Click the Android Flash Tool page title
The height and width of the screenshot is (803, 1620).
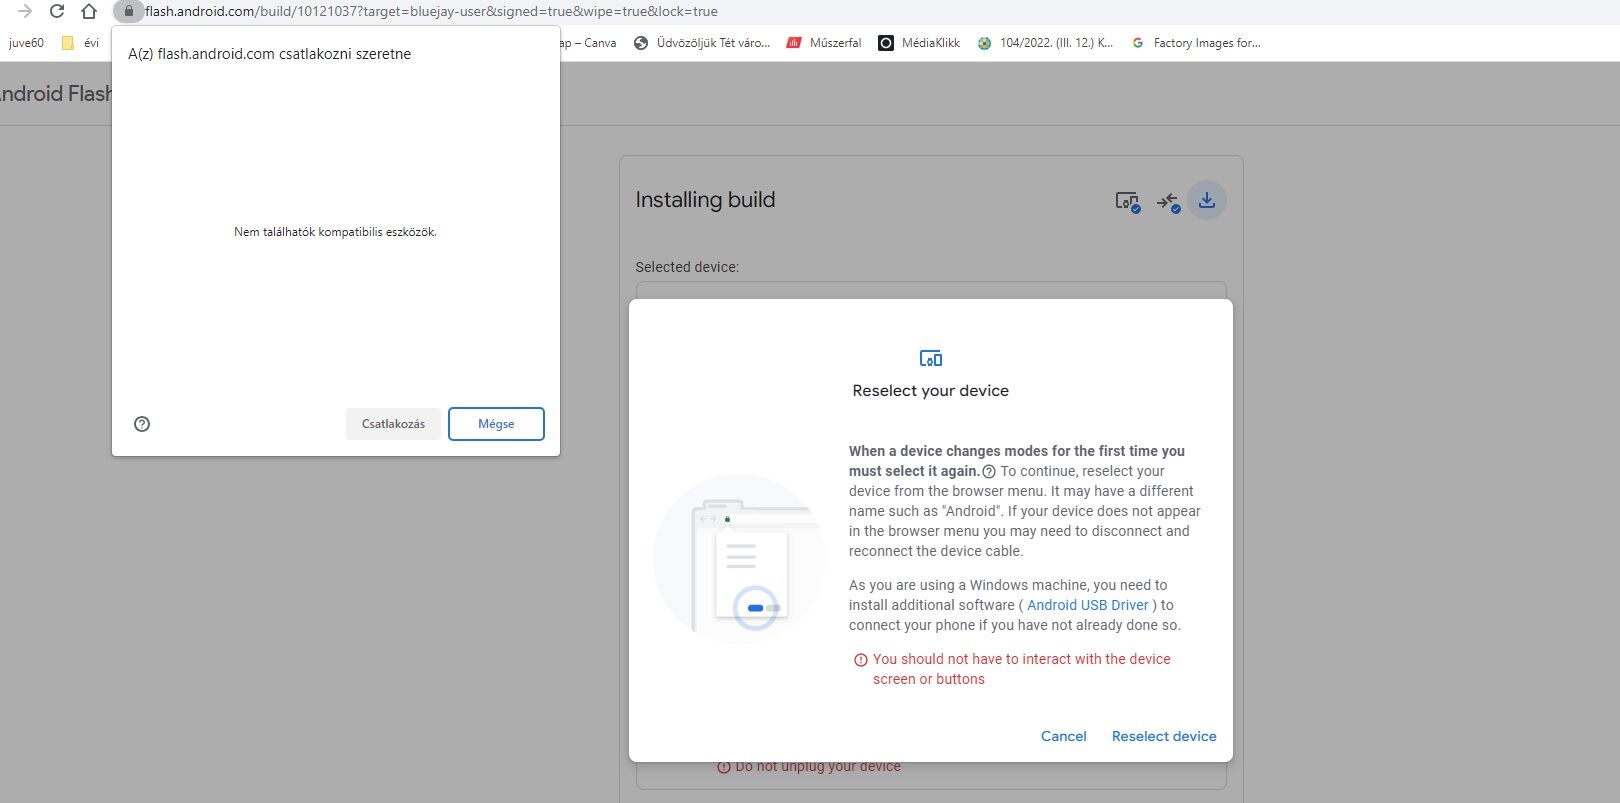coord(55,94)
